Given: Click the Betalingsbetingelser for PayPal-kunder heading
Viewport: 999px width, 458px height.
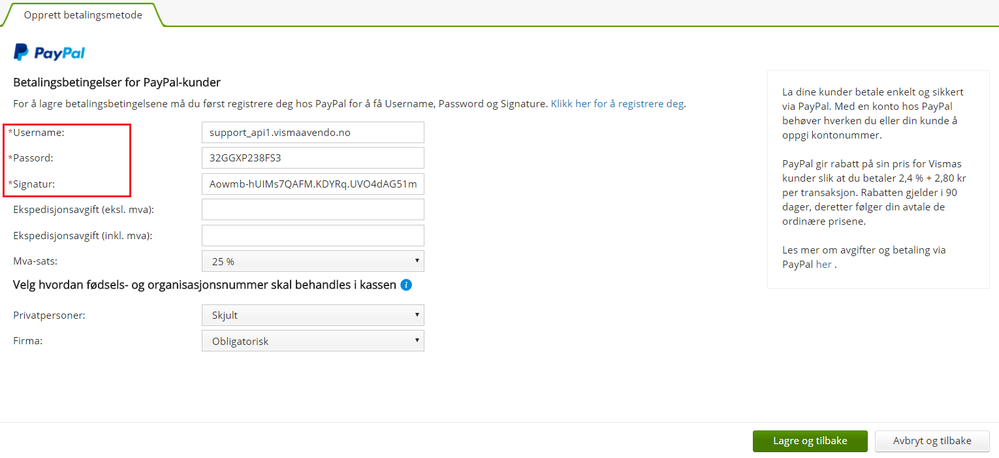Looking at the screenshot, I should pos(116,82).
